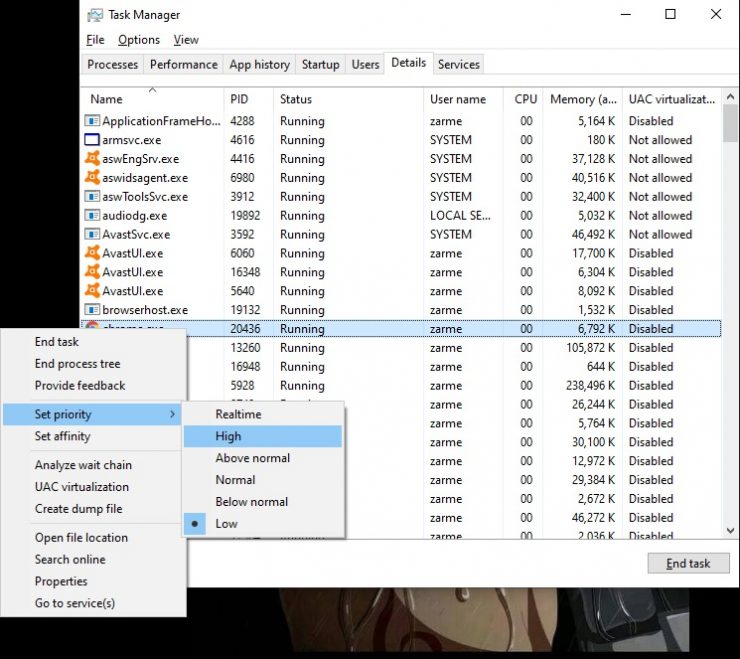Open the File menu
The width and height of the screenshot is (740, 659).
click(95, 40)
